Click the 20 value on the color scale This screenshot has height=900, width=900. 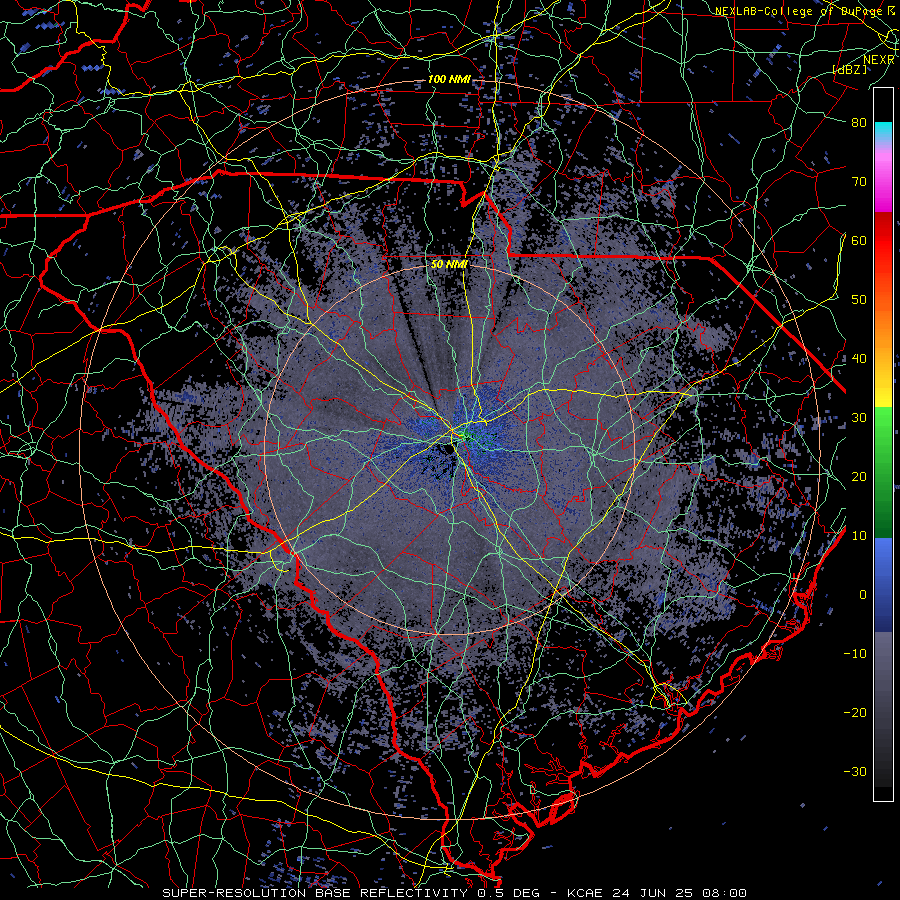coord(859,476)
